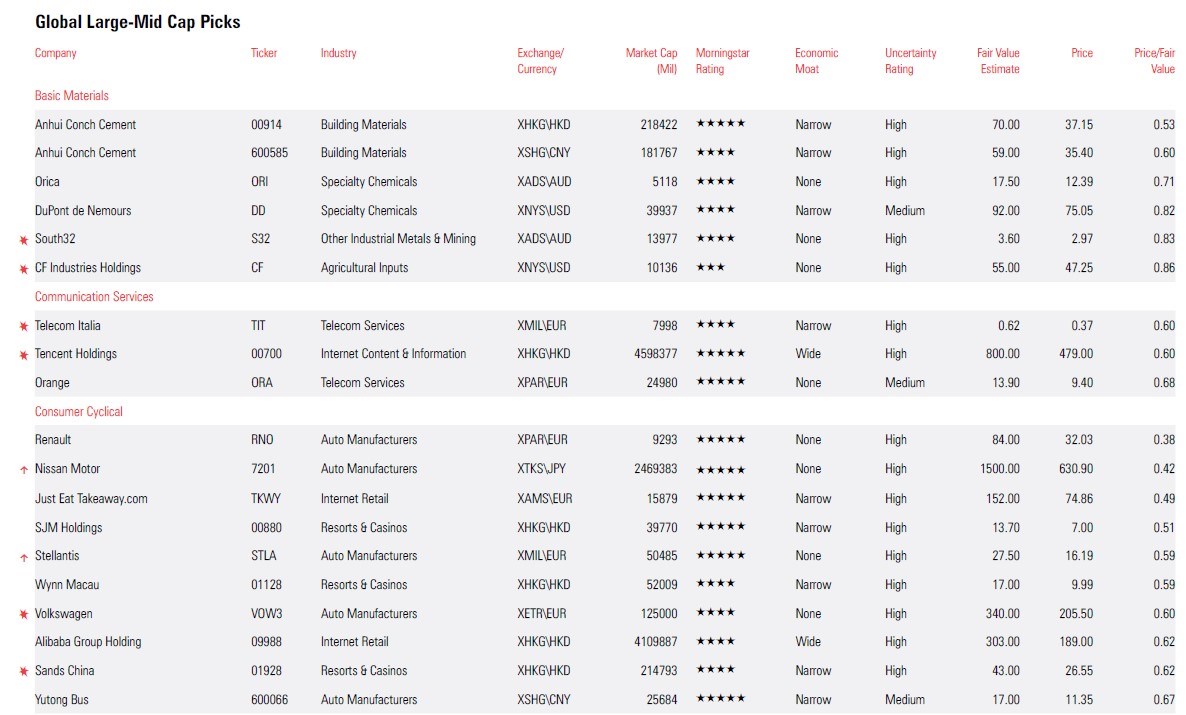Click the Company column header
The width and height of the screenshot is (1186, 715).
(x=56, y=53)
